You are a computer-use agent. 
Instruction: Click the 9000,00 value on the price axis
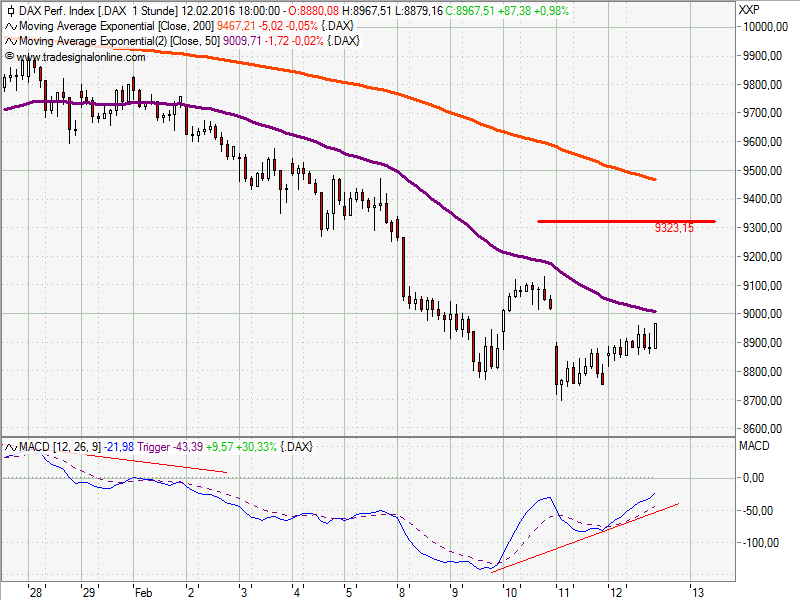tap(760, 314)
